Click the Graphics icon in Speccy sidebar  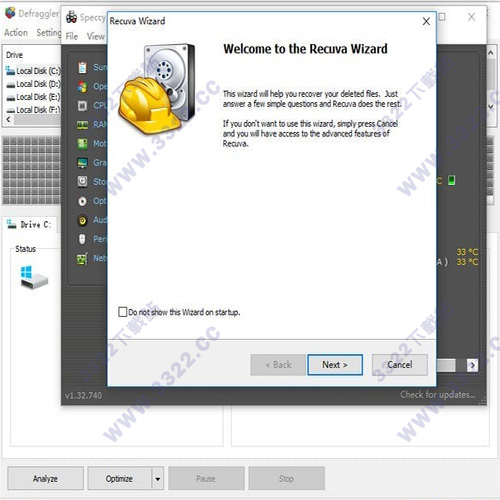(x=82, y=163)
